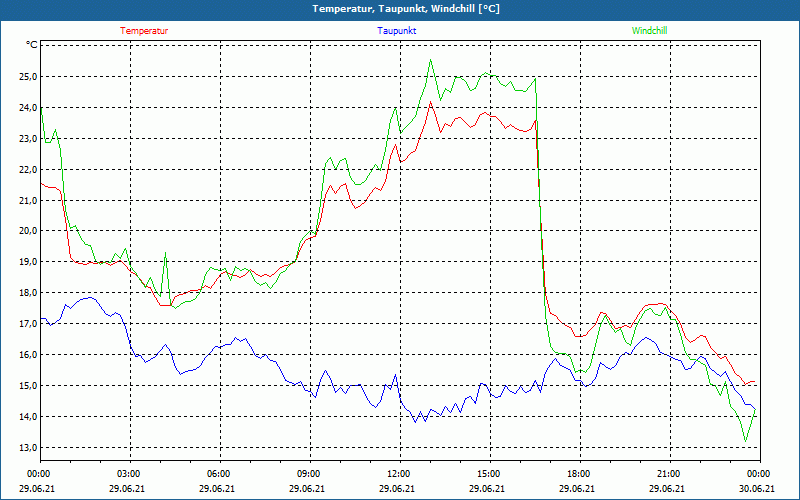Viewport: 800px width, 500px height.
Task: Click the 18:00 time label
Action: coord(580,474)
